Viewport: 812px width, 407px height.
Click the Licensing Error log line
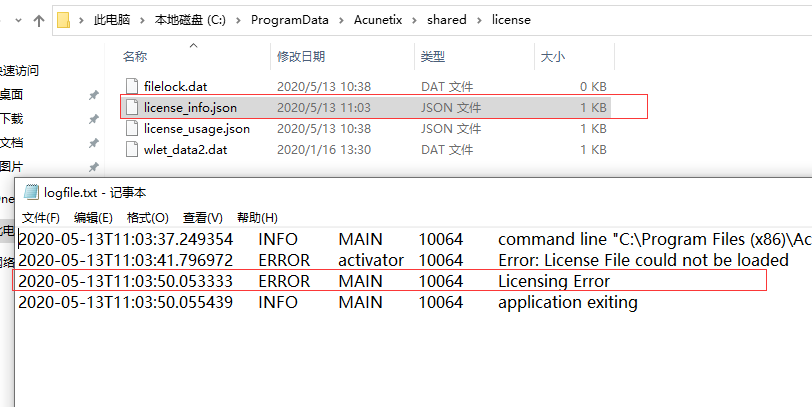coord(553,281)
